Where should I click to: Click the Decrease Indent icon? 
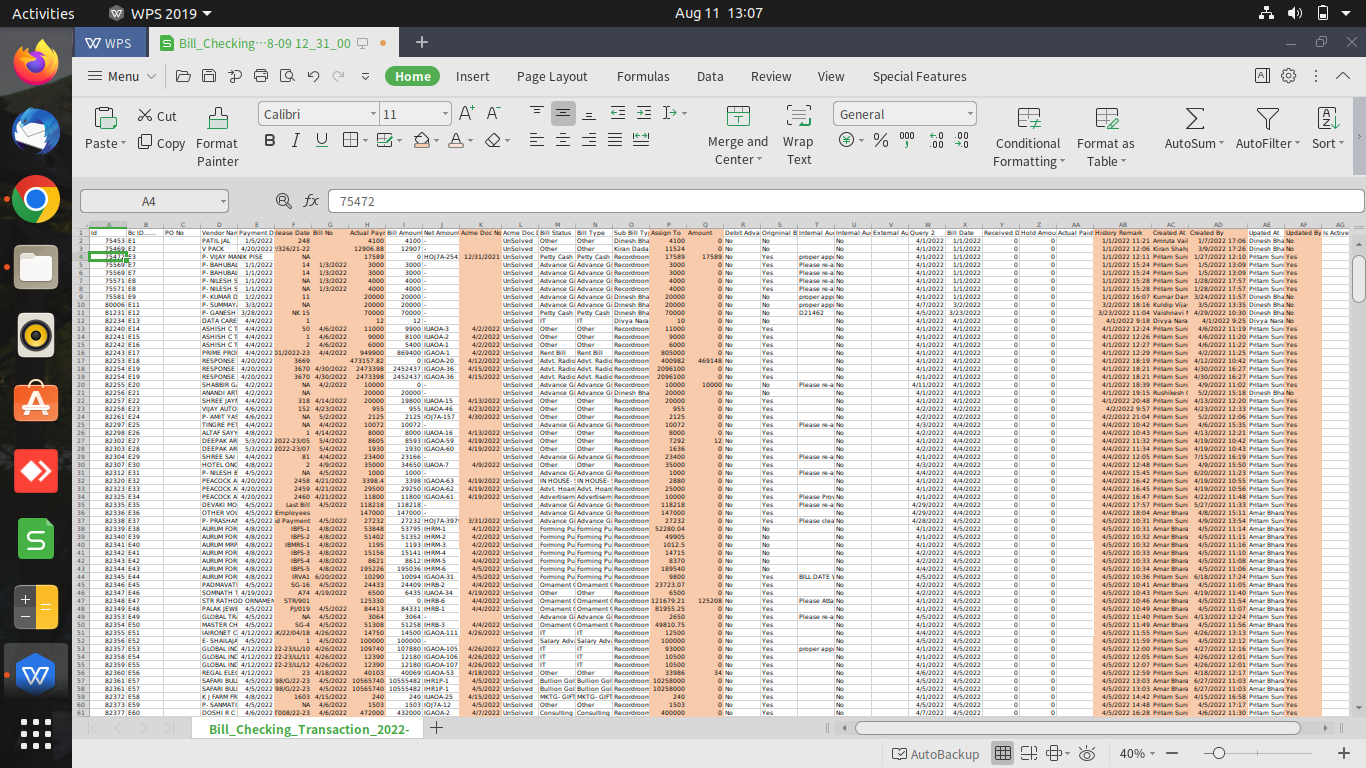618,113
